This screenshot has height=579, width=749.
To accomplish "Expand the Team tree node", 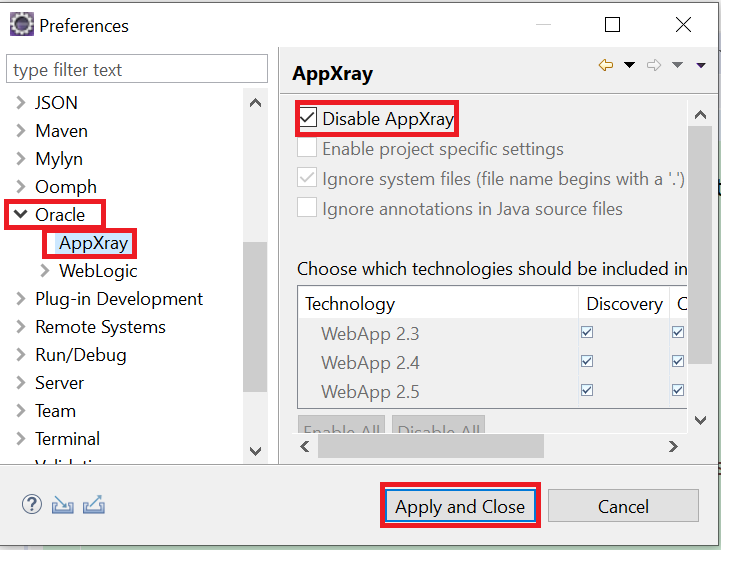I will point(21,411).
